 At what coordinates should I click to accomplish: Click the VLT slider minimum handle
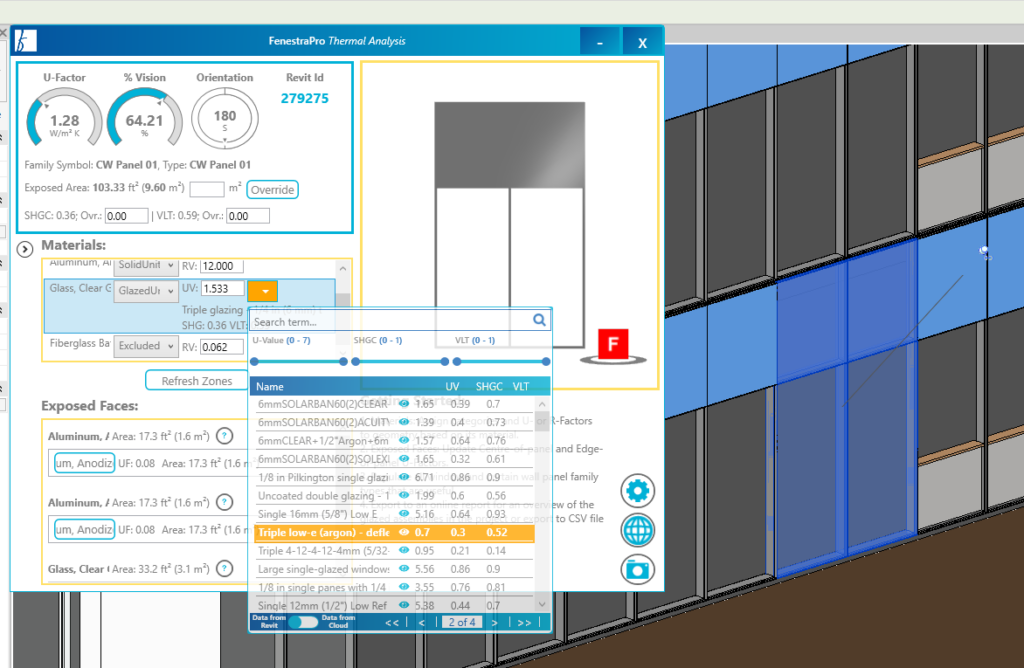point(457,361)
